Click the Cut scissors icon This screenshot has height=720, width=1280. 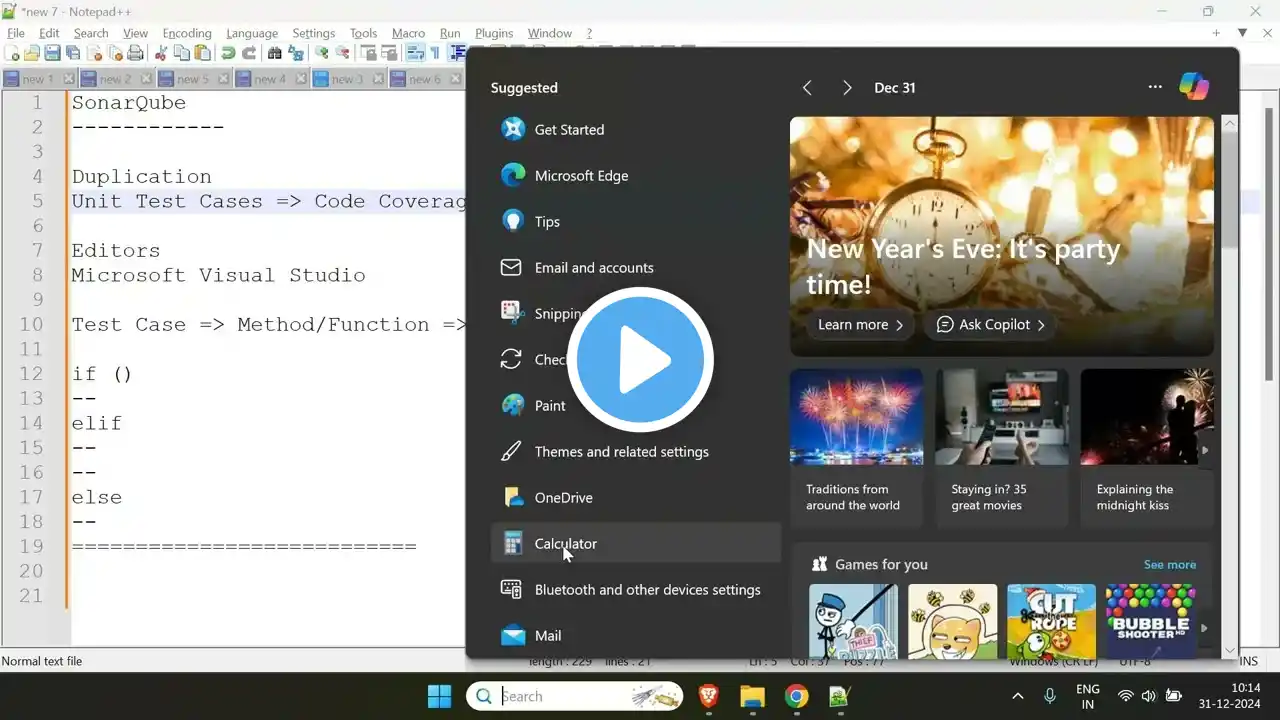pyautogui.click(x=160, y=53)
